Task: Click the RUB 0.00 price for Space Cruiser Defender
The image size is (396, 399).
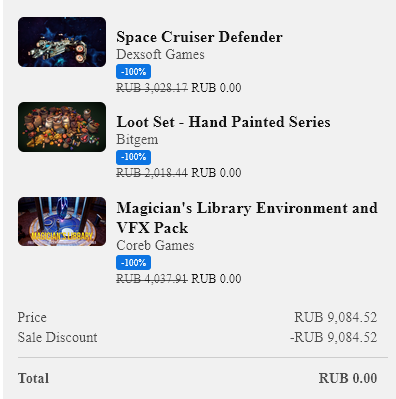Action: click(x=216, y=88)
